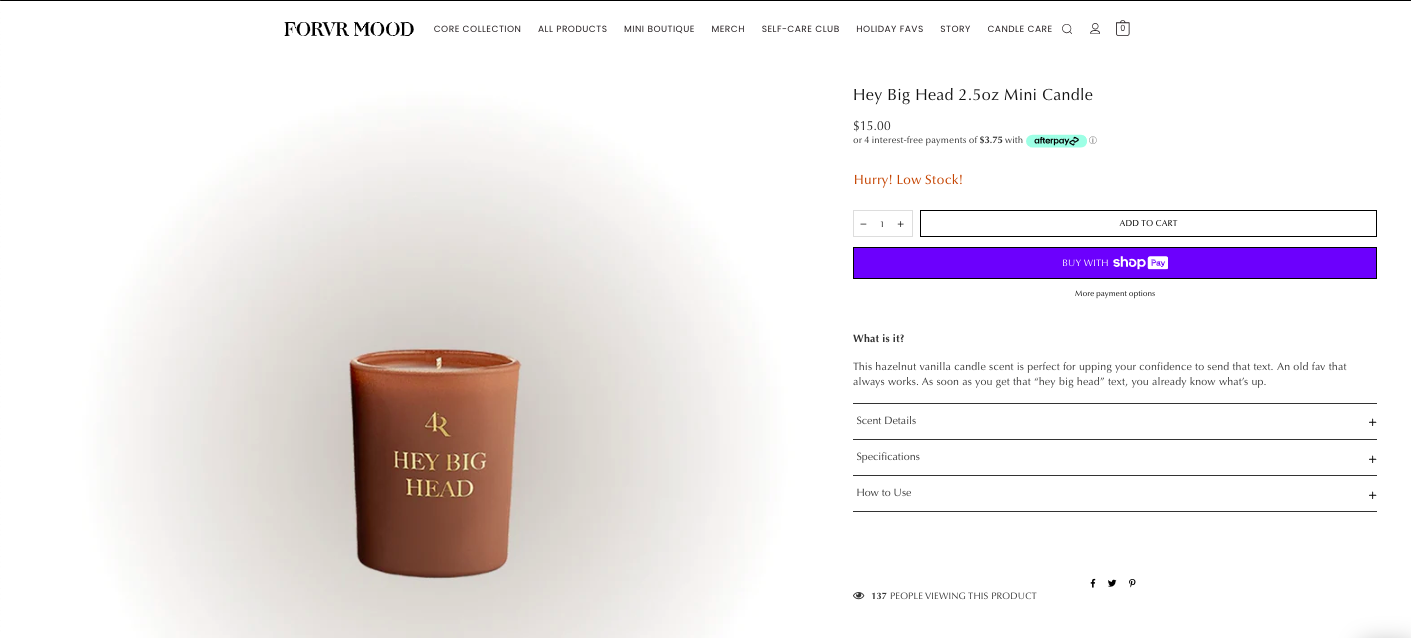Share product on Twitter
The image size is (1411, 638).
click(1112, 583)
